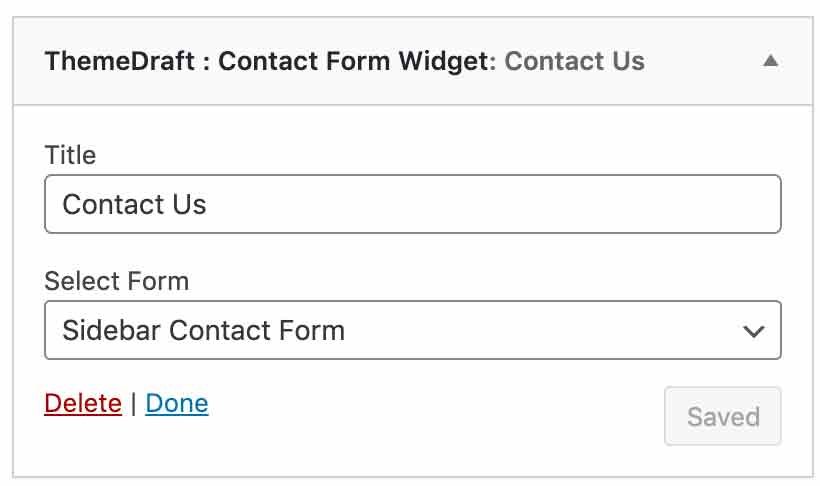Click the disabled Saved status button
This screenshot has height=486, width=820.
723,416
